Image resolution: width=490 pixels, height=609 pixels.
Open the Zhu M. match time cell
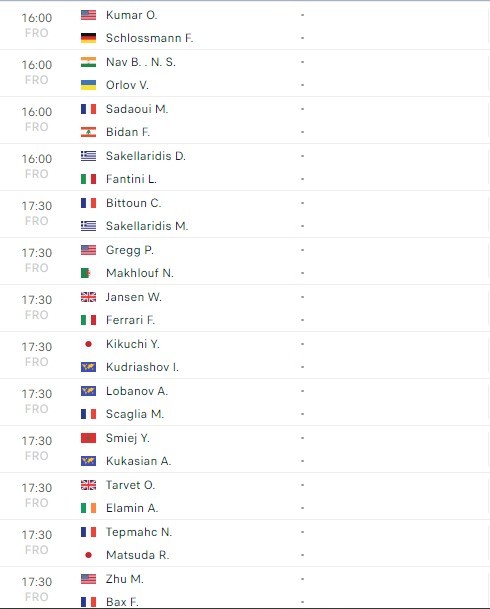(x=36, y=589)
